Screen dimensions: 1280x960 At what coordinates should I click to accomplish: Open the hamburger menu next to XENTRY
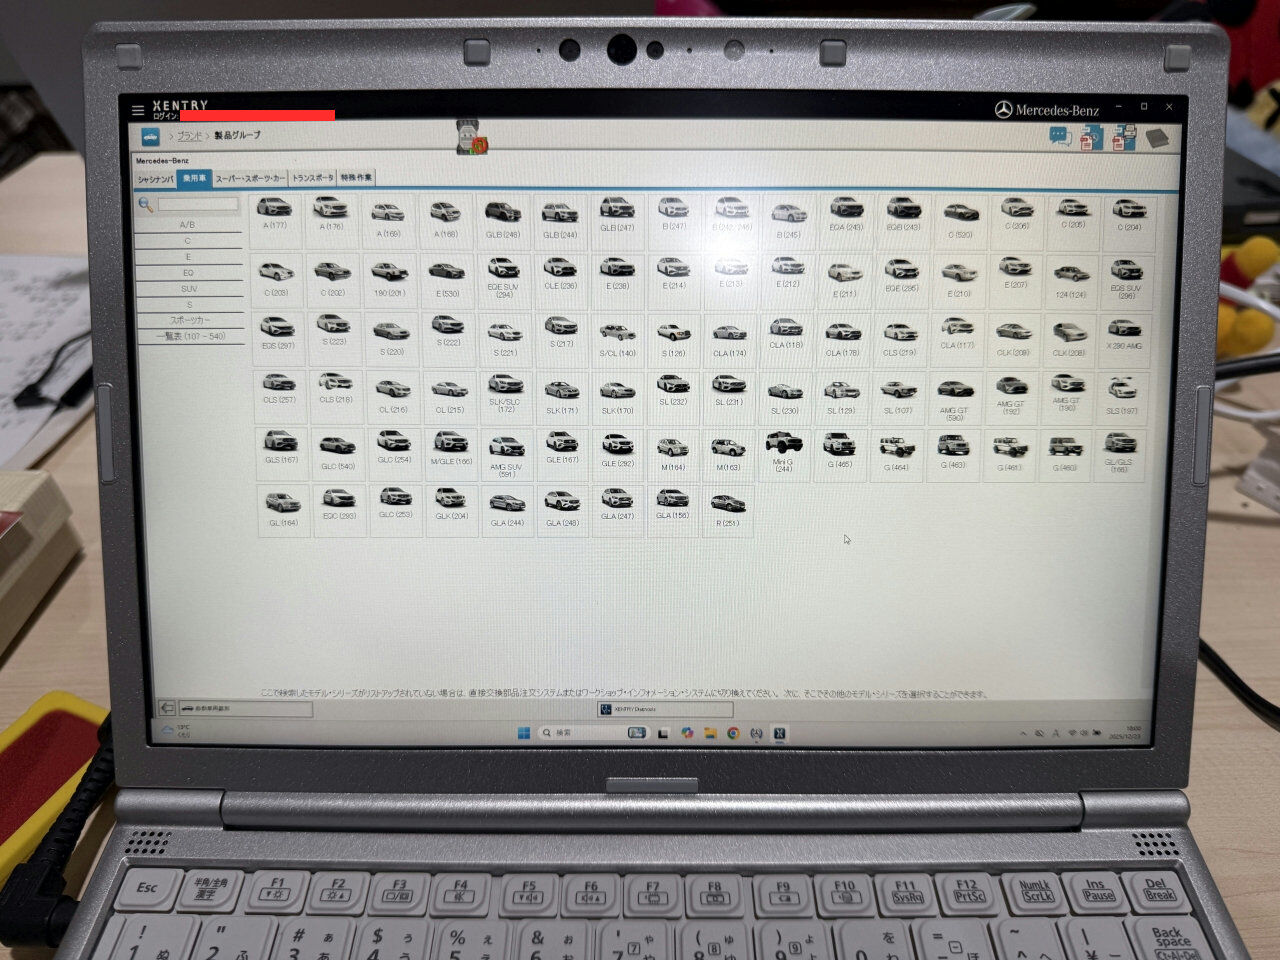[137, 110]
